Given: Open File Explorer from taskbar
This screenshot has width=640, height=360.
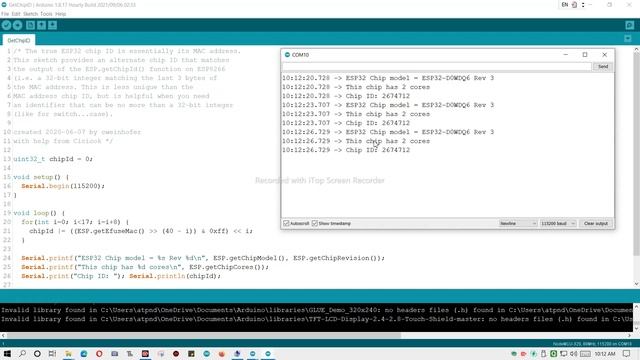Looking at the screenshot, I should coord(68,353).
